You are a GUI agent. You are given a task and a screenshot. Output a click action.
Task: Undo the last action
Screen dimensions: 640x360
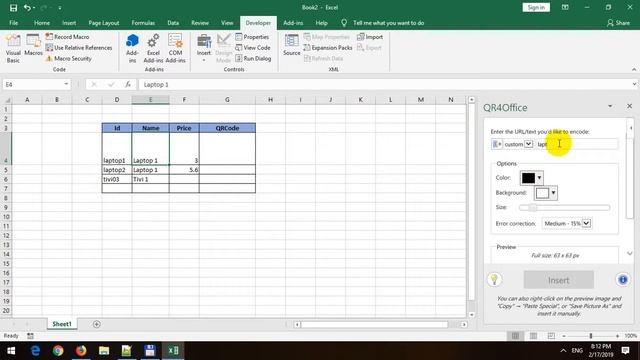tap(27, 7)
